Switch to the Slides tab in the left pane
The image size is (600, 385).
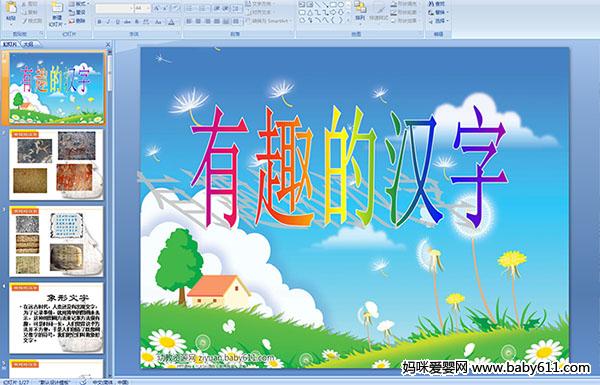coord(10,44)
